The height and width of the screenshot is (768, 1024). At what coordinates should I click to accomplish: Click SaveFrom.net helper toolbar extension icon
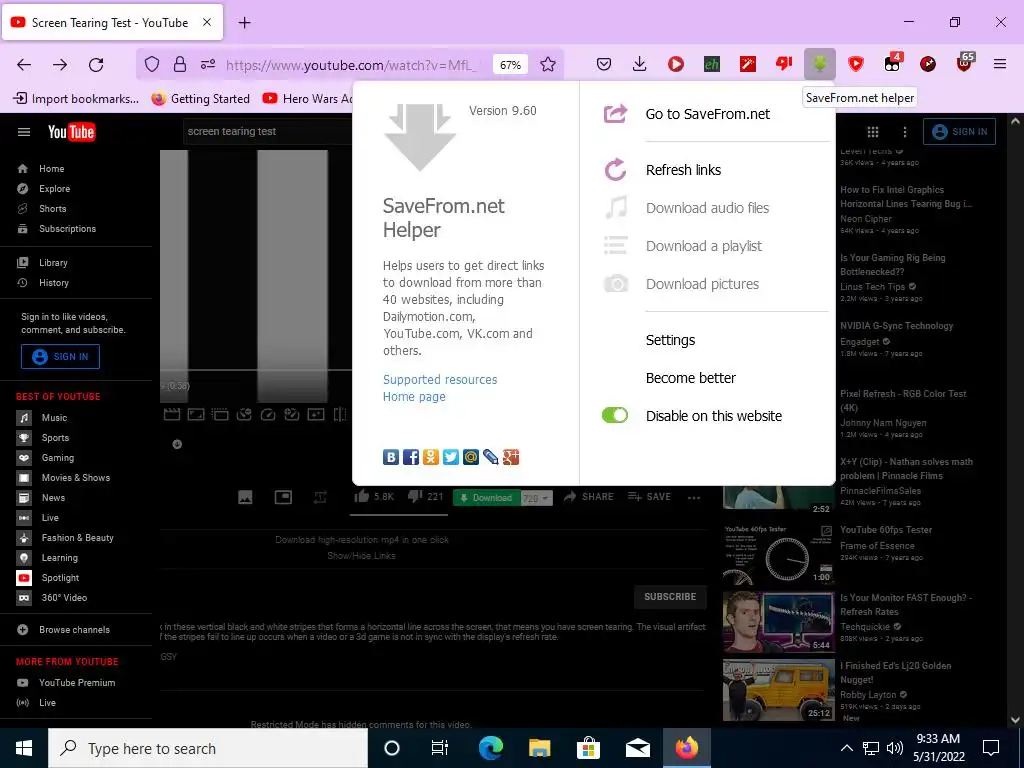[820, 64]
